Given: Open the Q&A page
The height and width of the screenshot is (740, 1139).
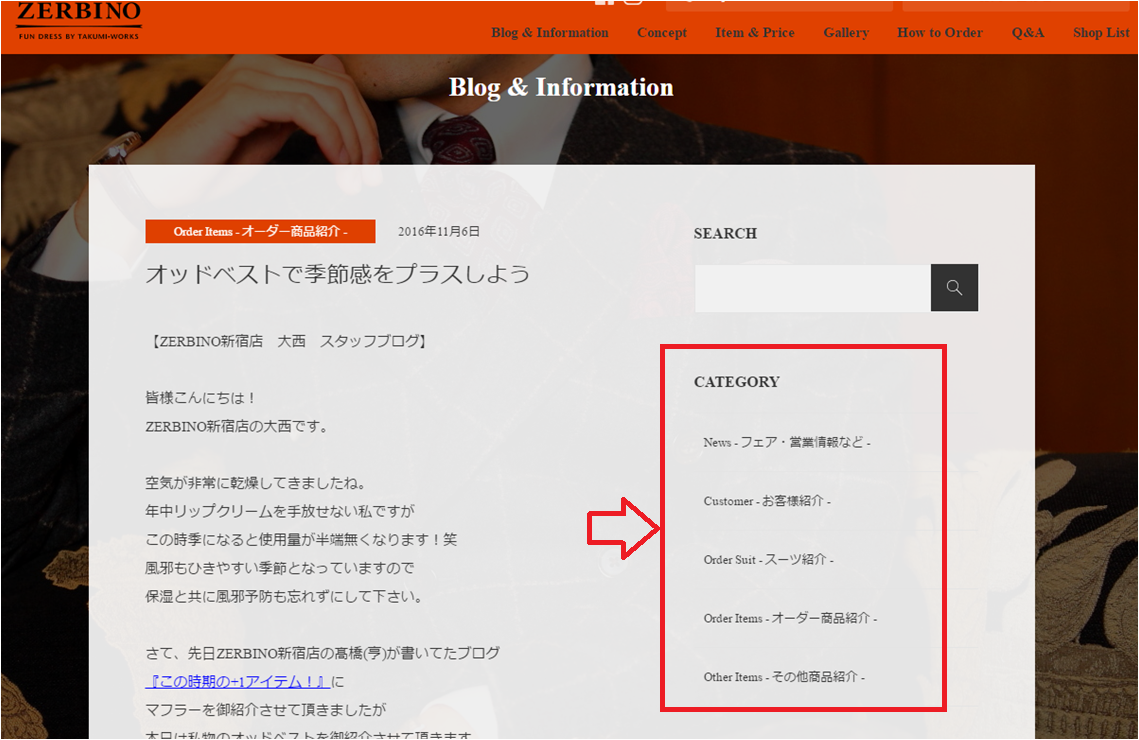Looking at the screenshot, I should tap(1027, 33).
